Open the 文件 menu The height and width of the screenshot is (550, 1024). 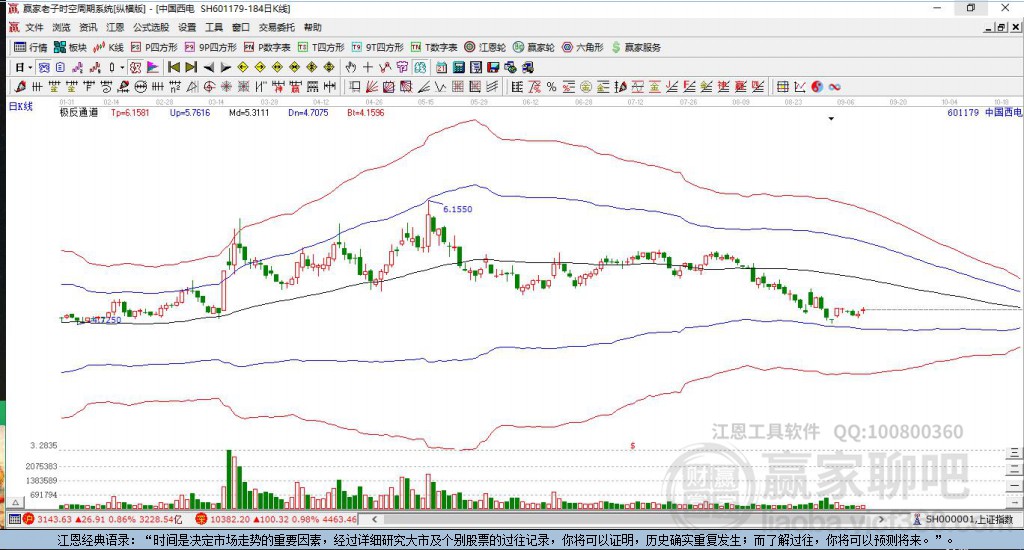click(x=34, y=27)
